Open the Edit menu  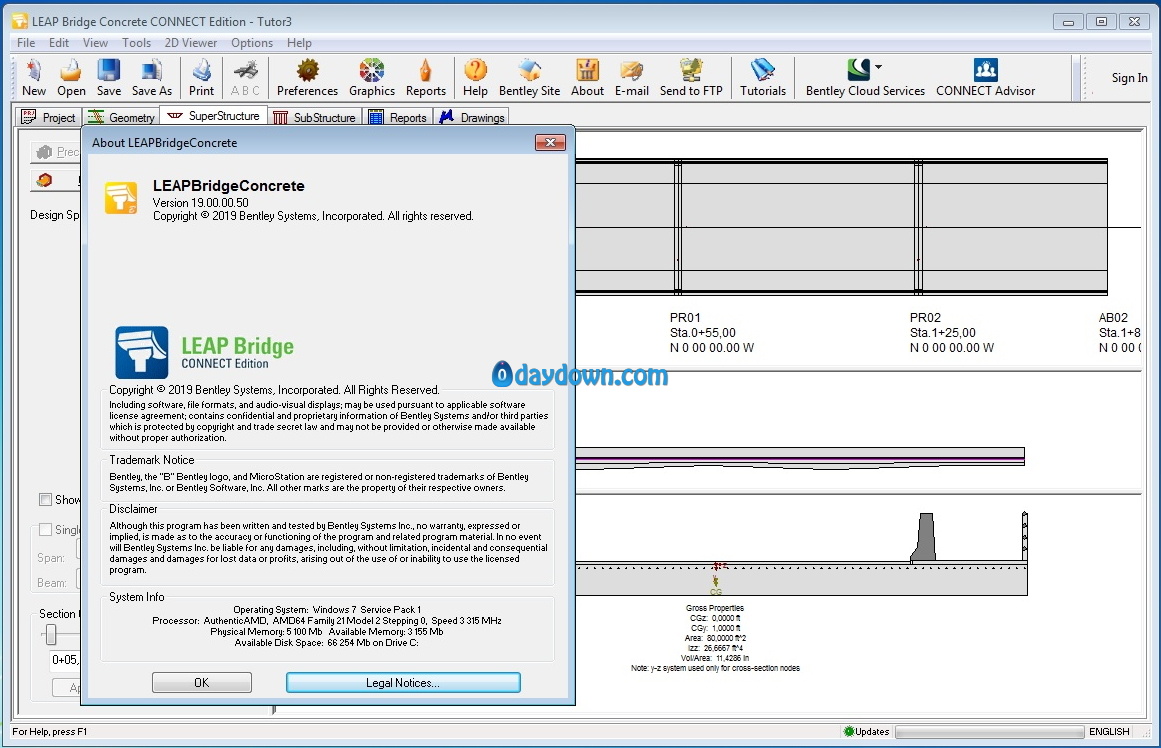coord(58,43)
